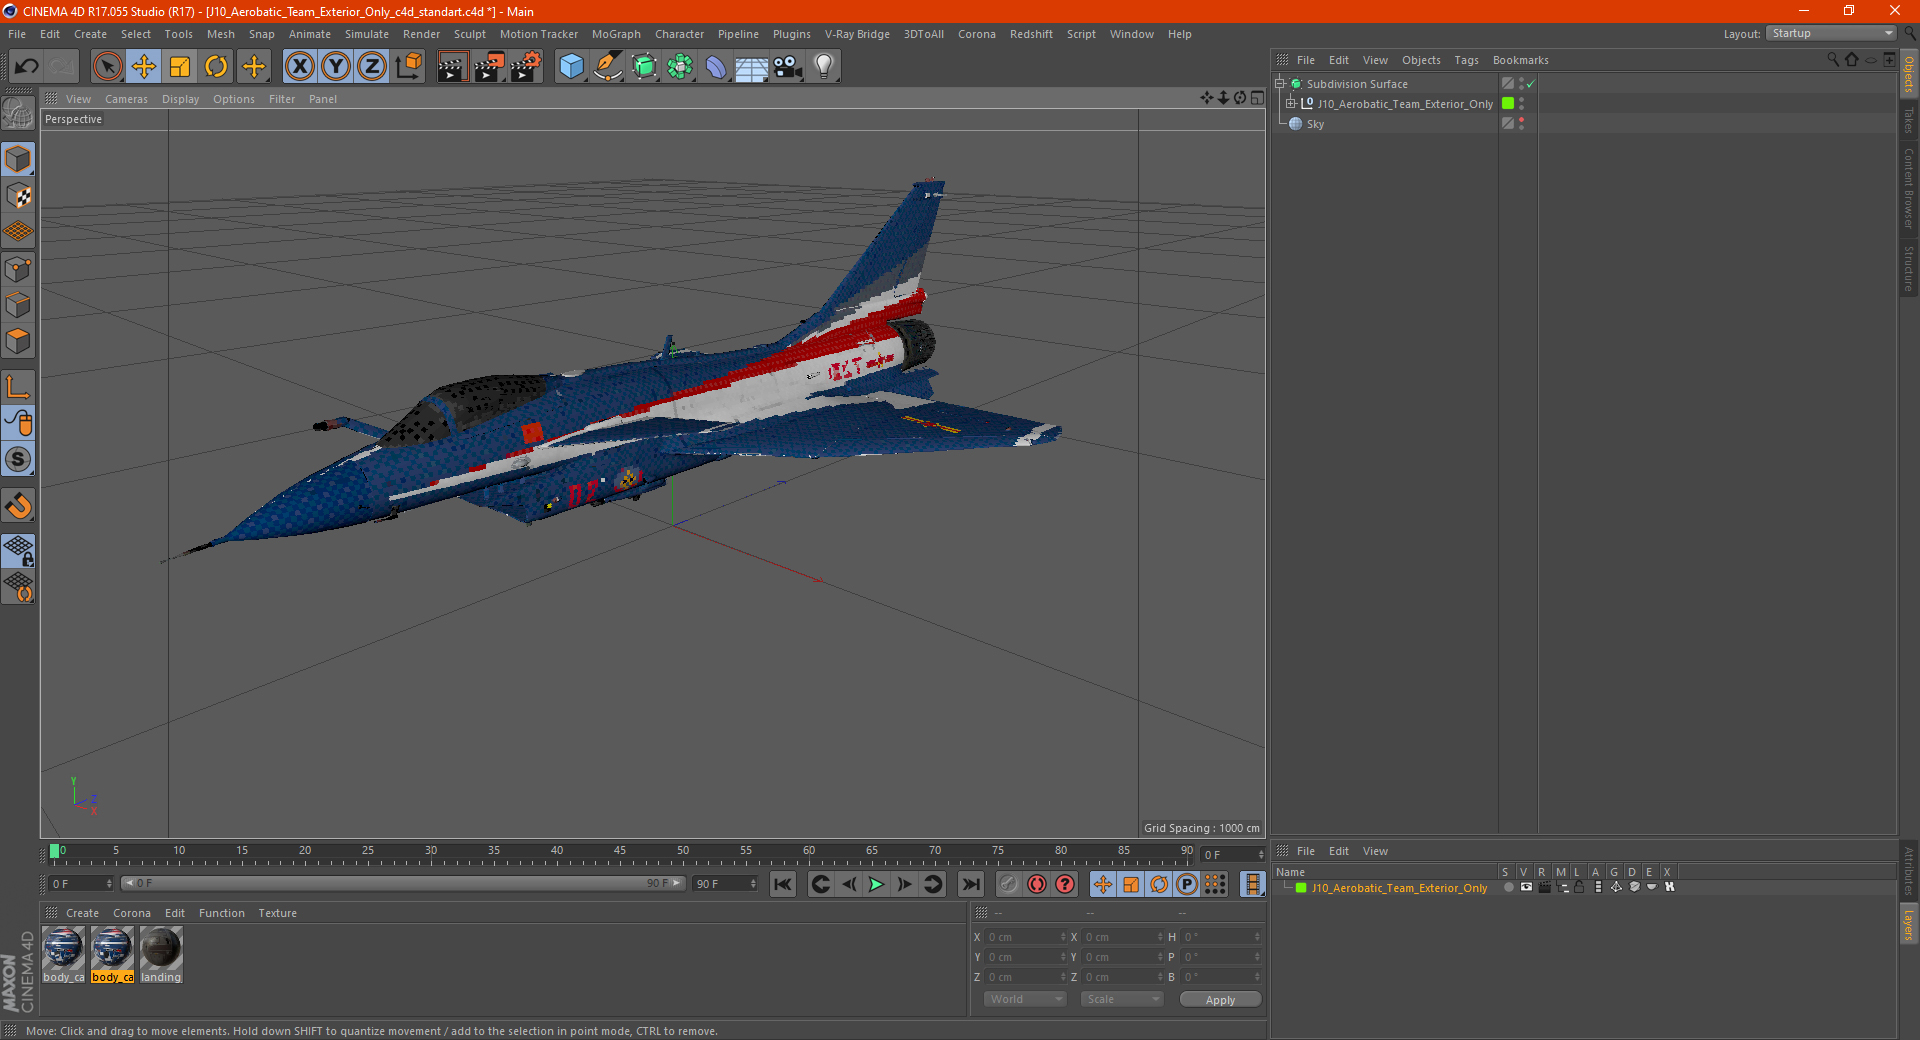
Task: Add a Light object bulb icon
Action: 824,67
